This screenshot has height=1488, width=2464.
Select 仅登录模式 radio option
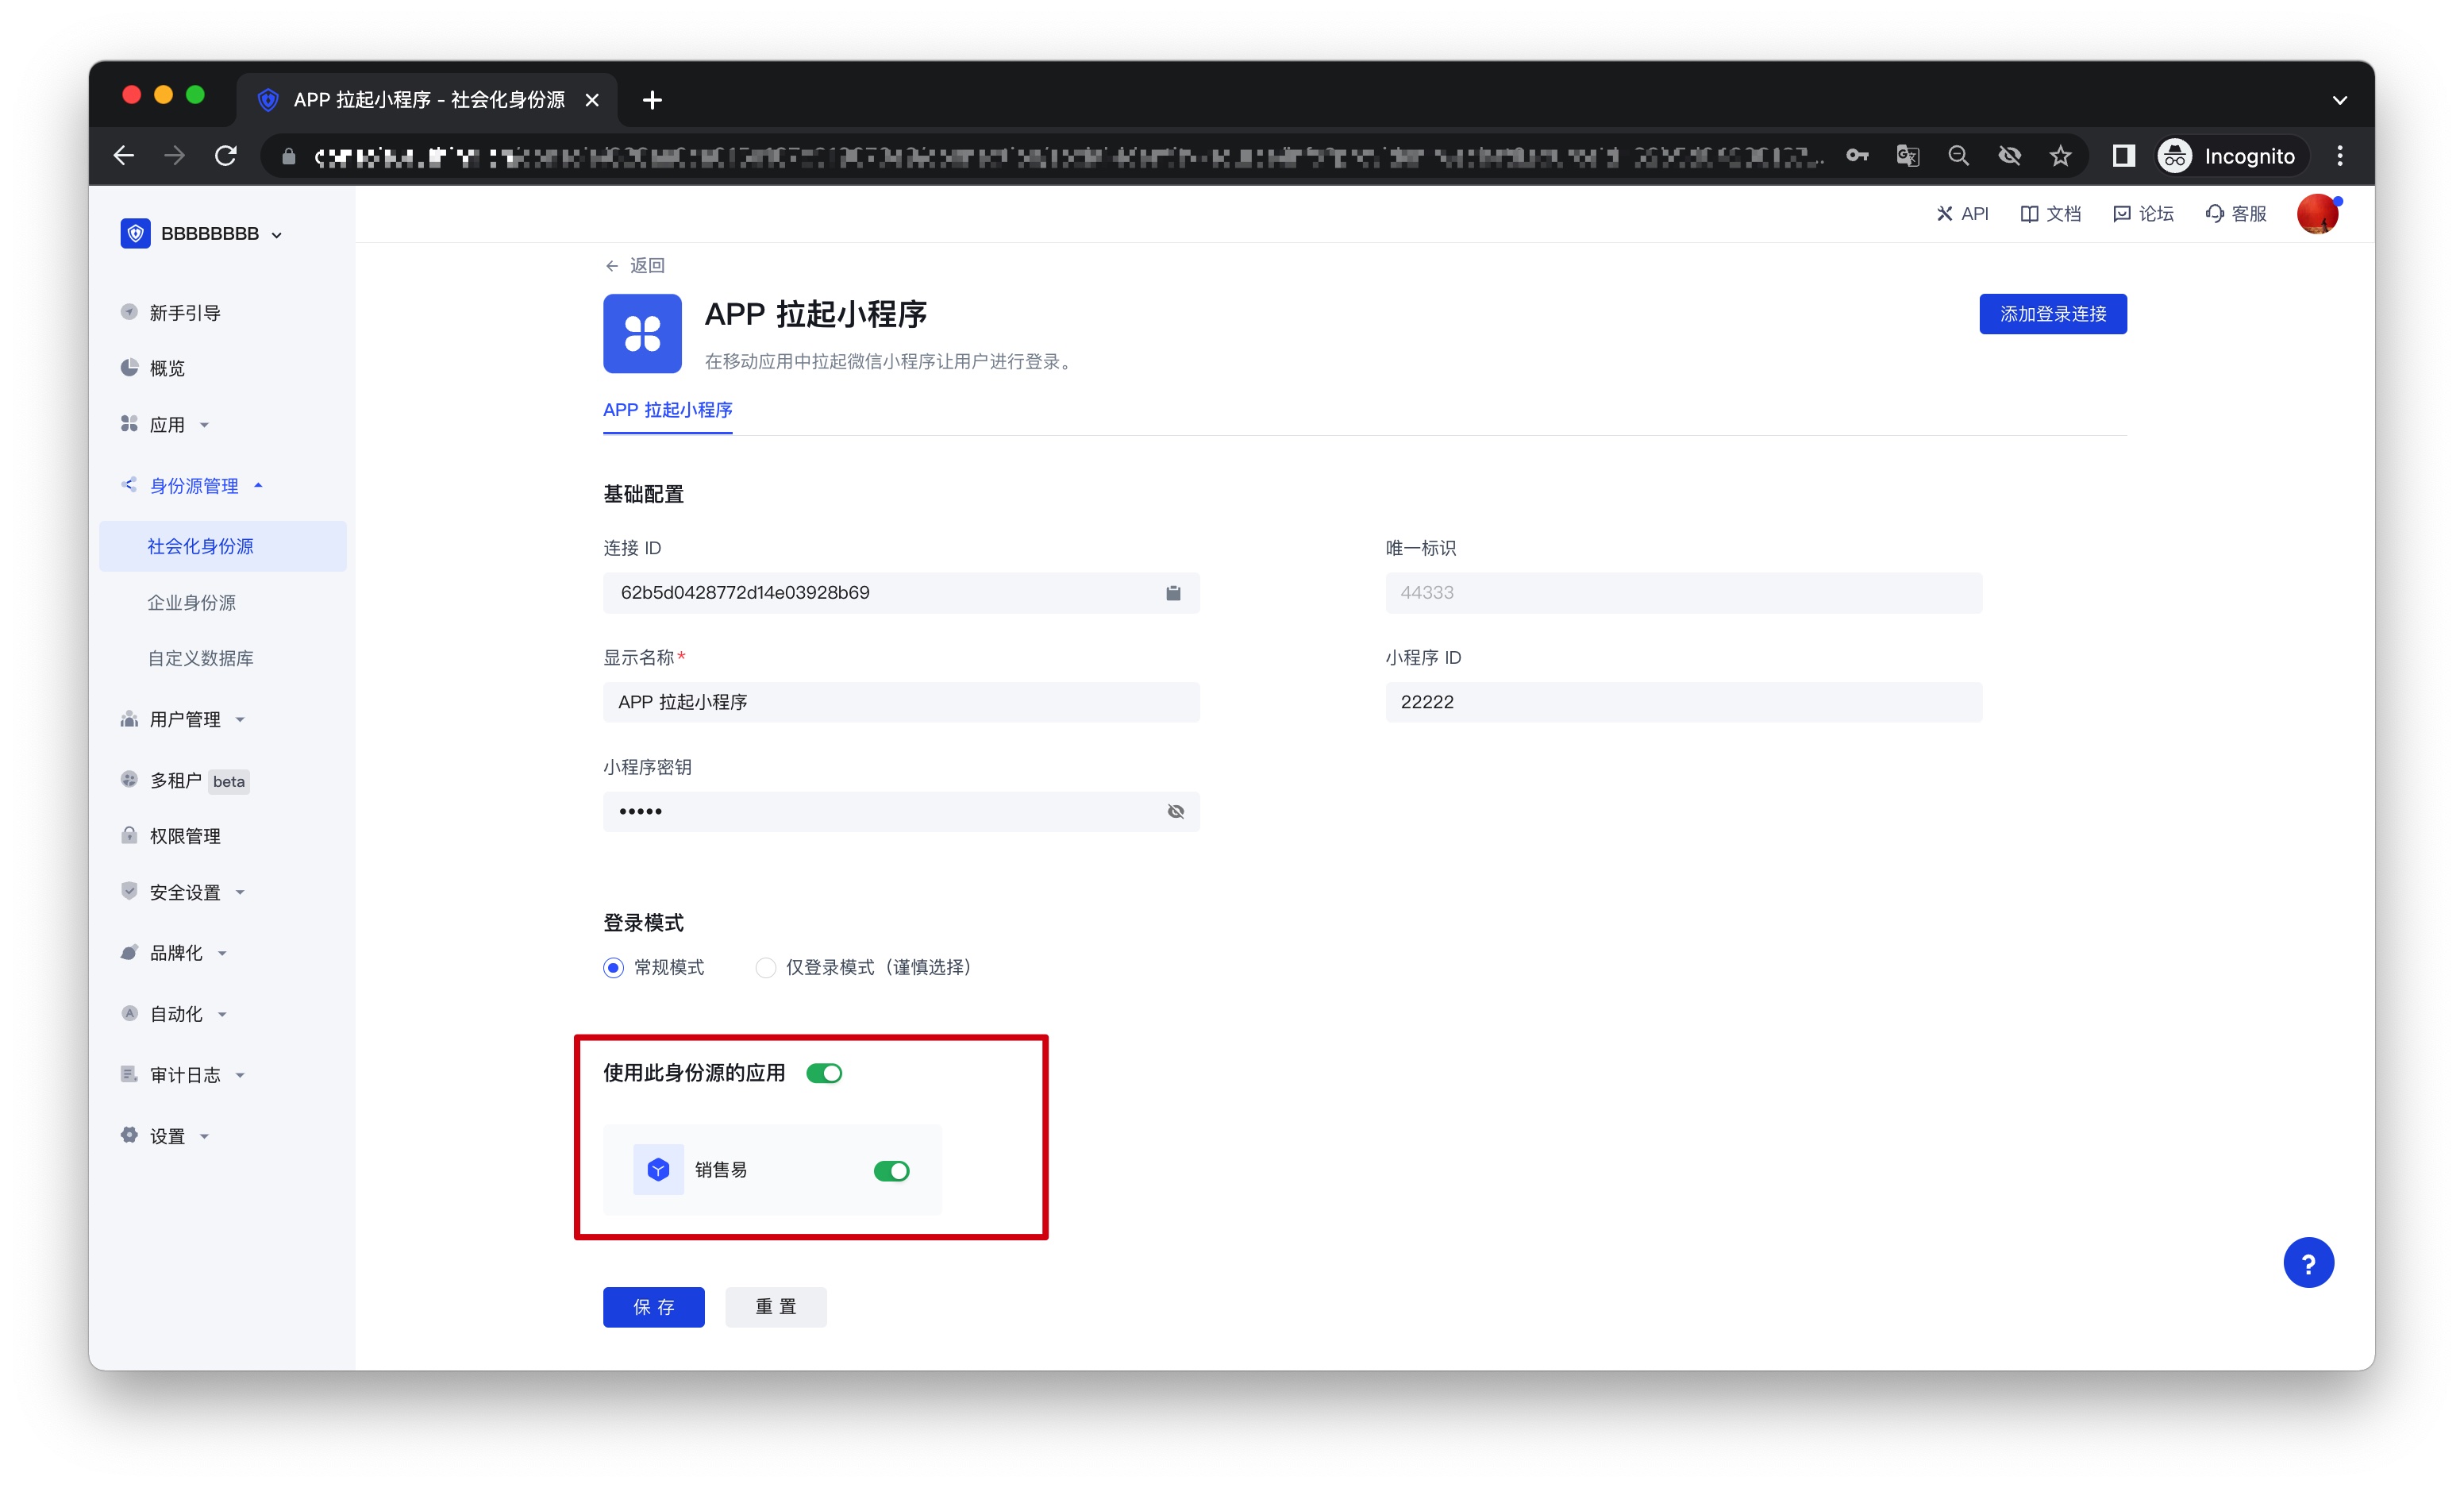(765, 968)
